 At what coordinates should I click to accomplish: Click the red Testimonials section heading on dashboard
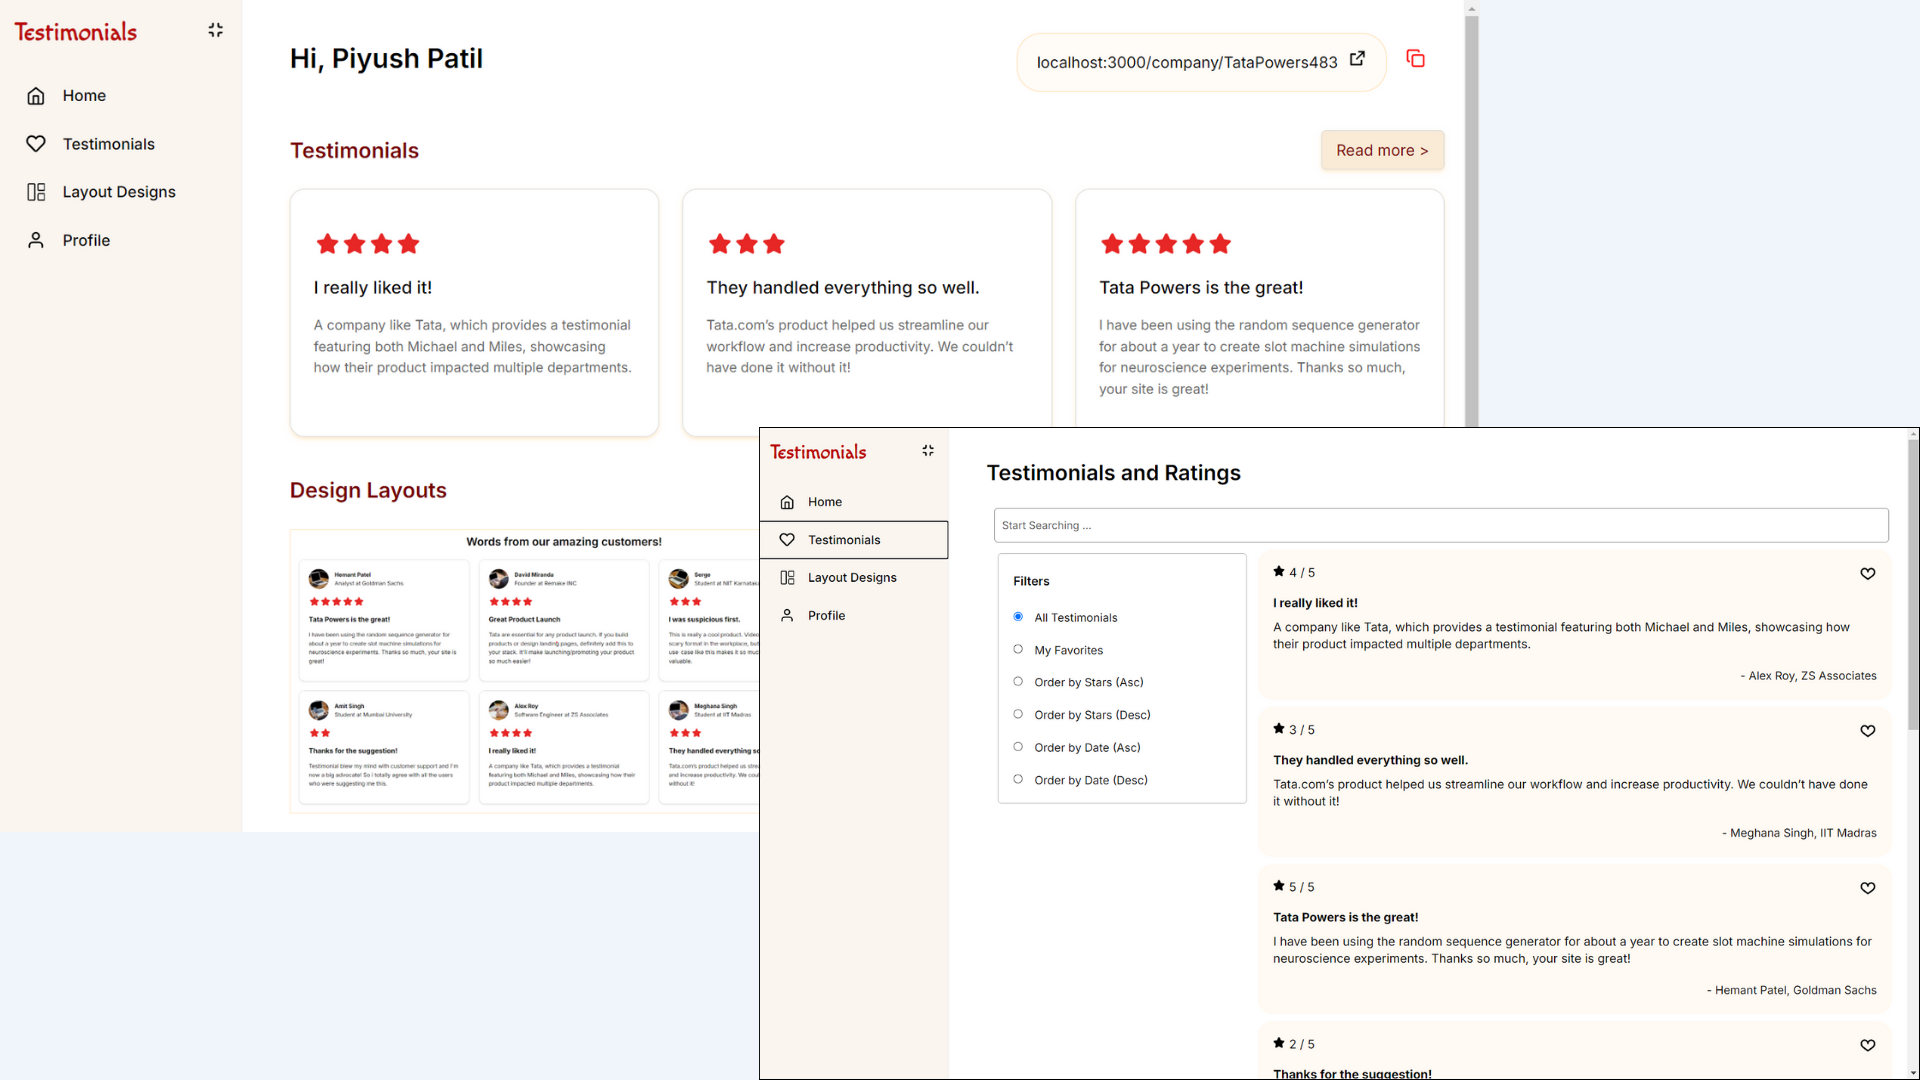point(354,151)
